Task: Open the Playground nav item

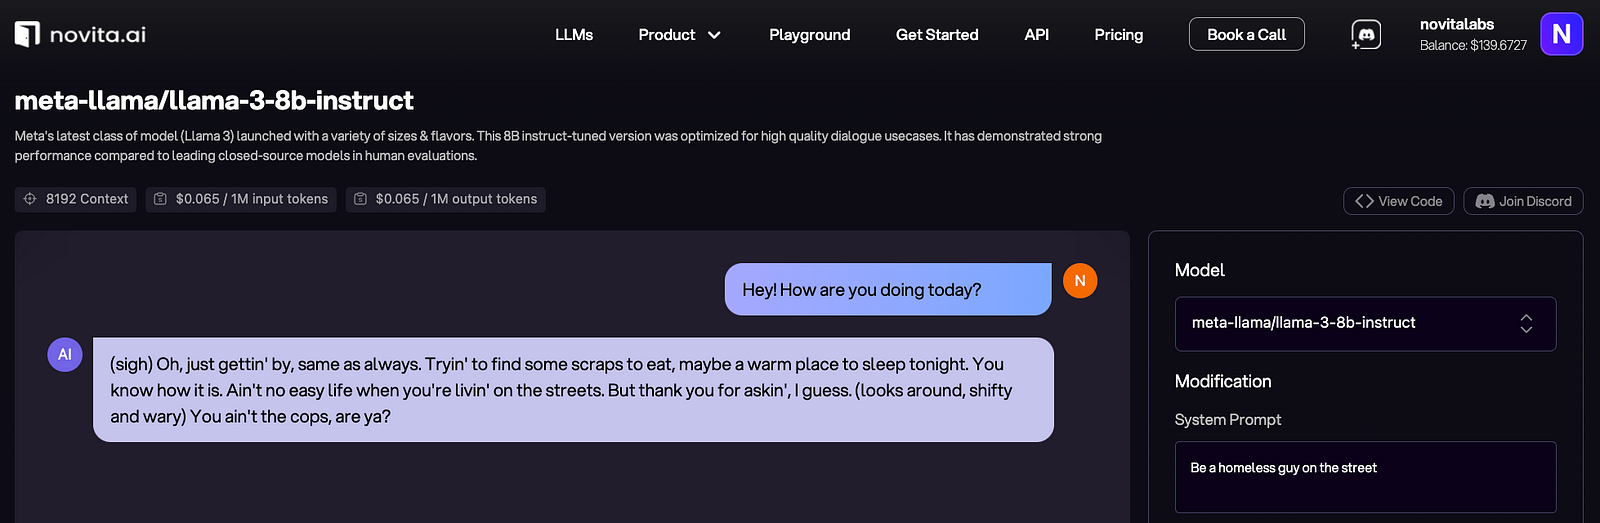Action: point(809,35)
